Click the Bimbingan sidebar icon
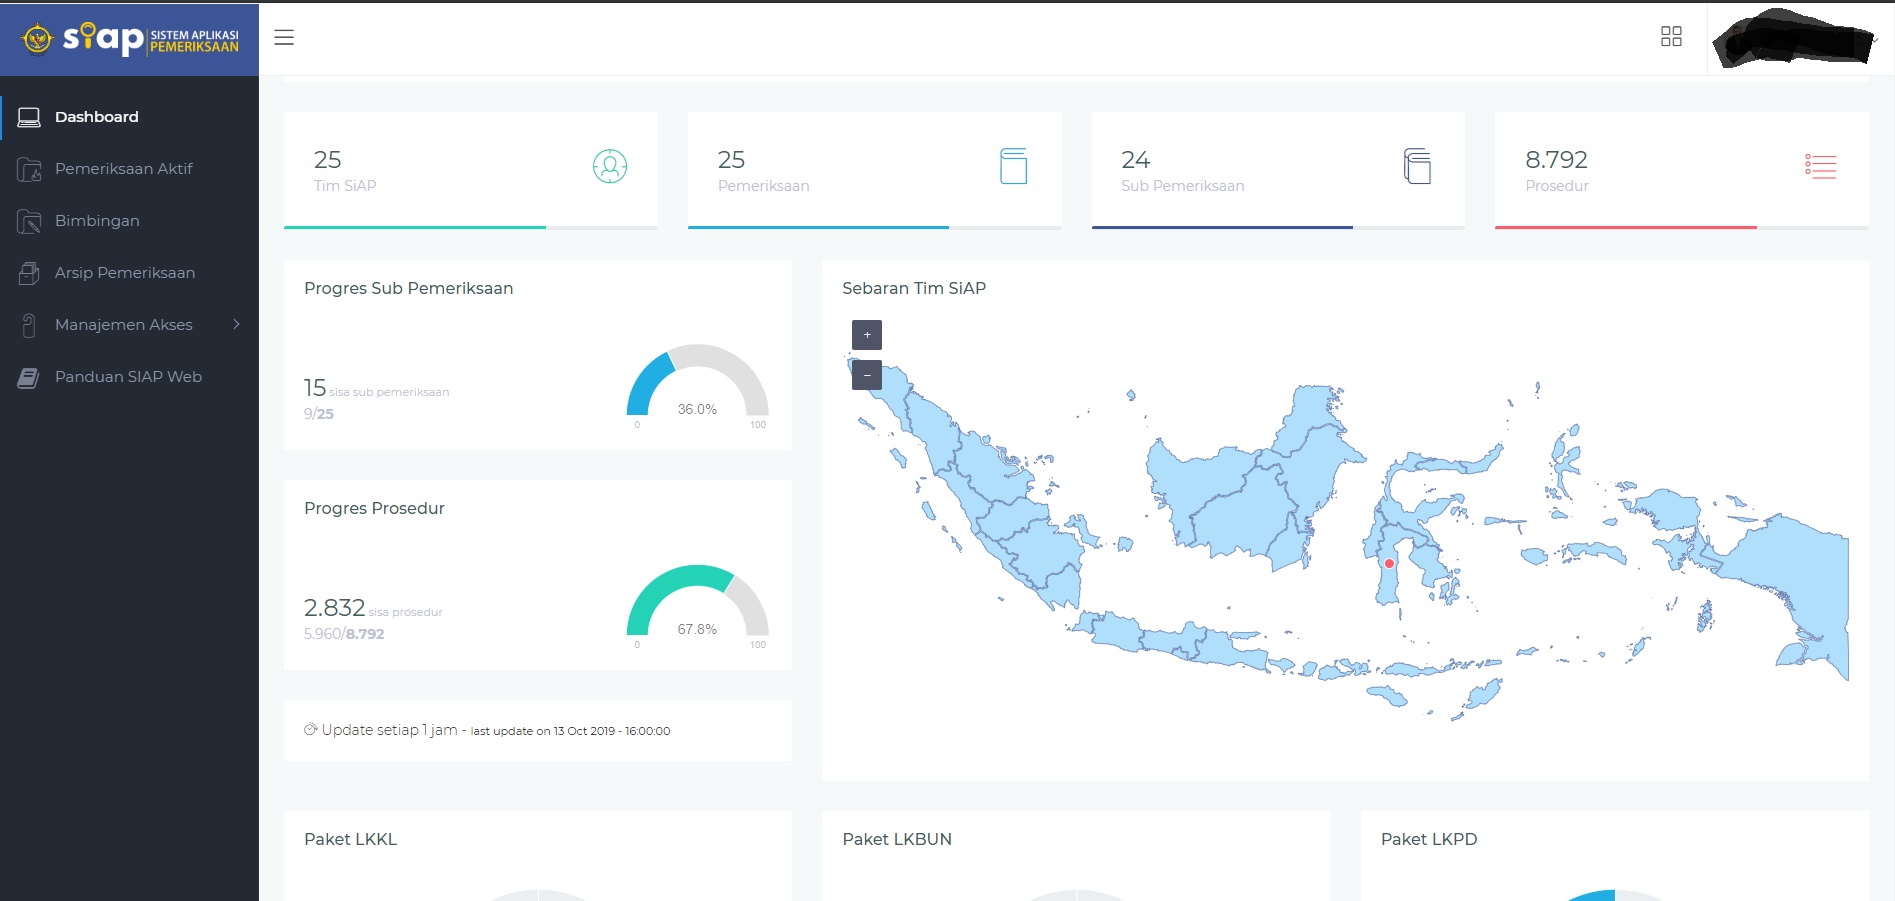1895x901 pixels. coord(29,221)
